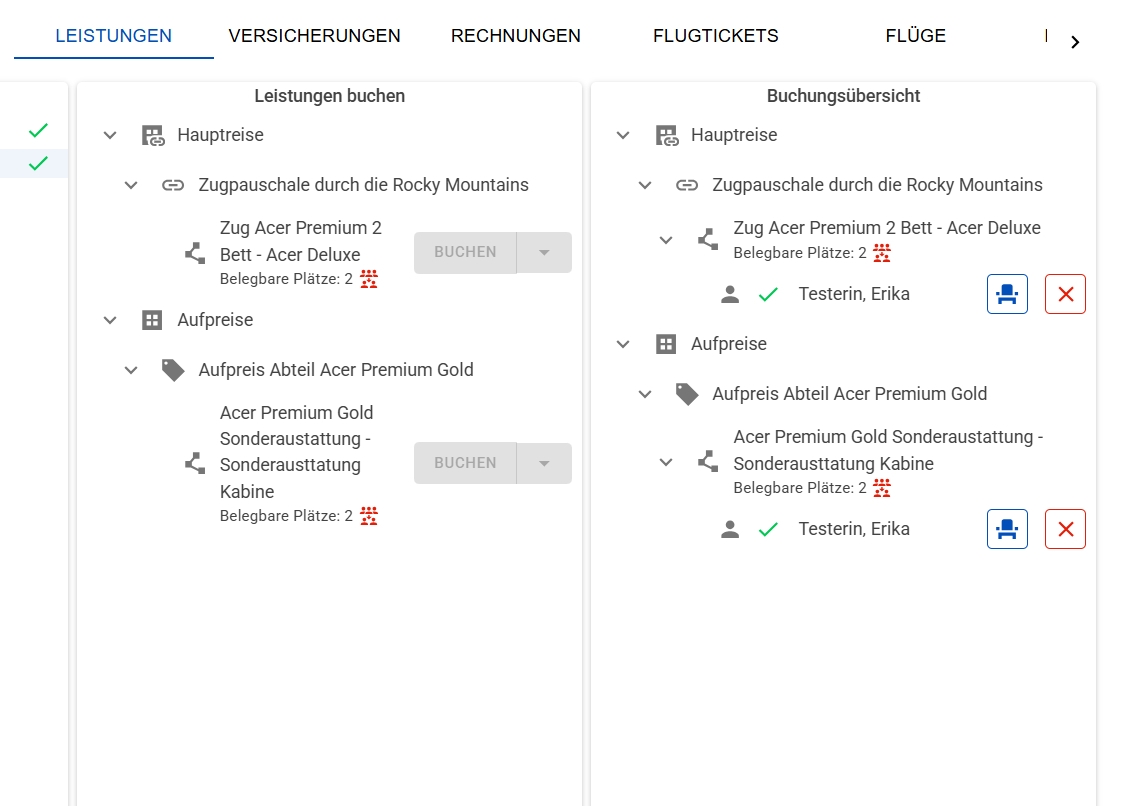Click BUCHEN for Acer Premium Gold Sonderausstattung
The width and height of the screenshot is (1129, 806).
tap(465, 464)
